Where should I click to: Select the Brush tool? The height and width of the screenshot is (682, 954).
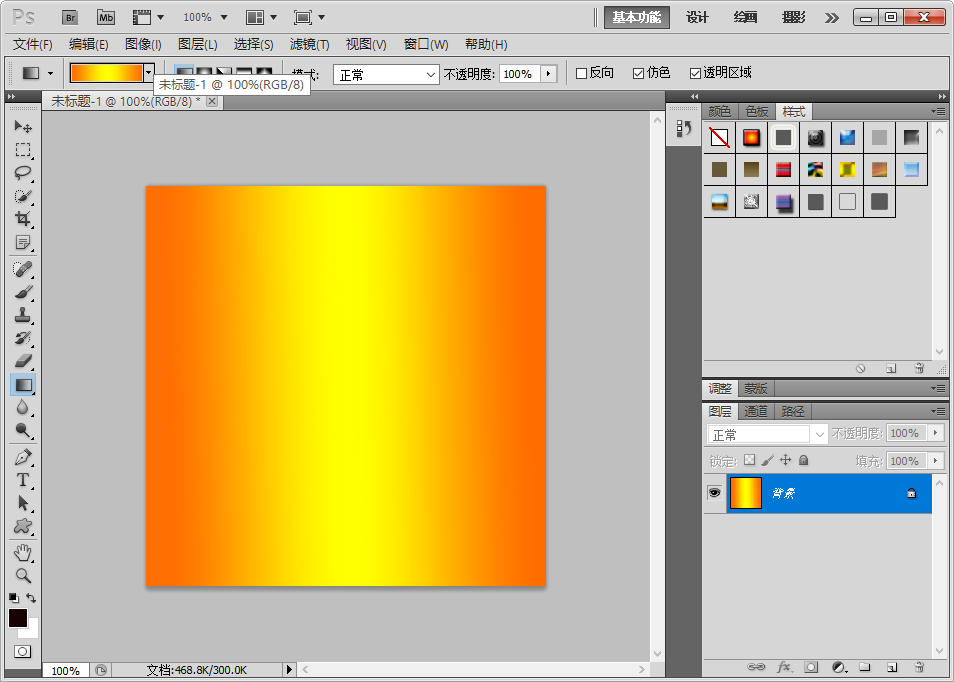tap(23, 292)
